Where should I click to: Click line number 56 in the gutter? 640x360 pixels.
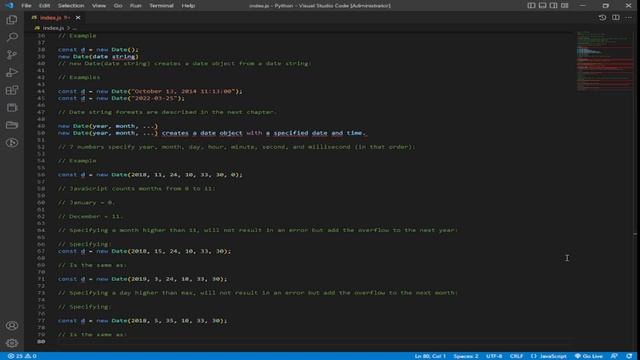(x=41, y=175)
